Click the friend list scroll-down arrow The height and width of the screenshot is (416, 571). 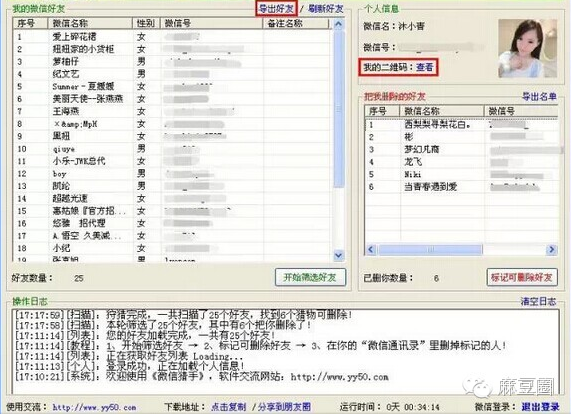(338, 255)
